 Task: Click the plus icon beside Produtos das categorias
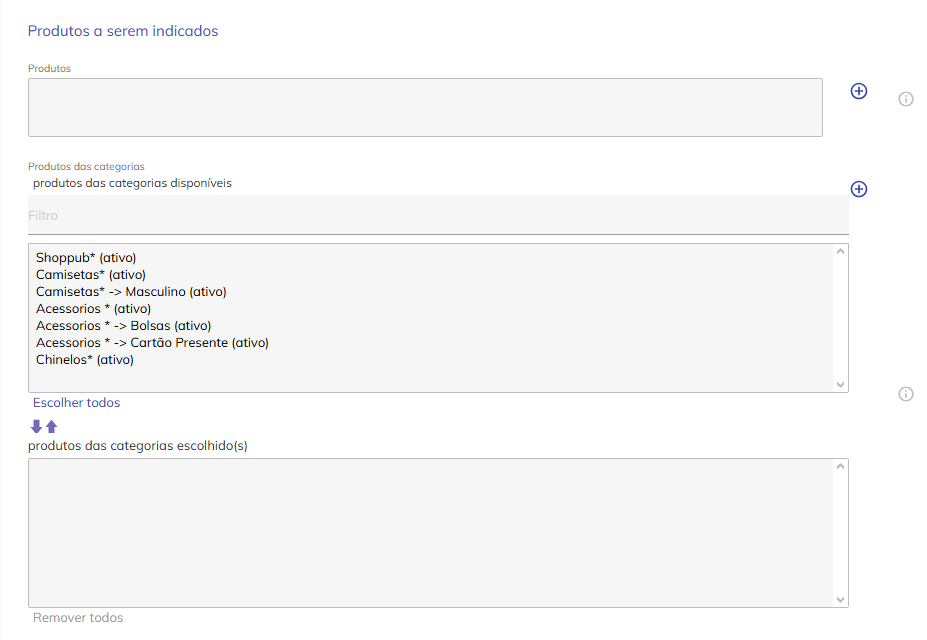(858, 189)
